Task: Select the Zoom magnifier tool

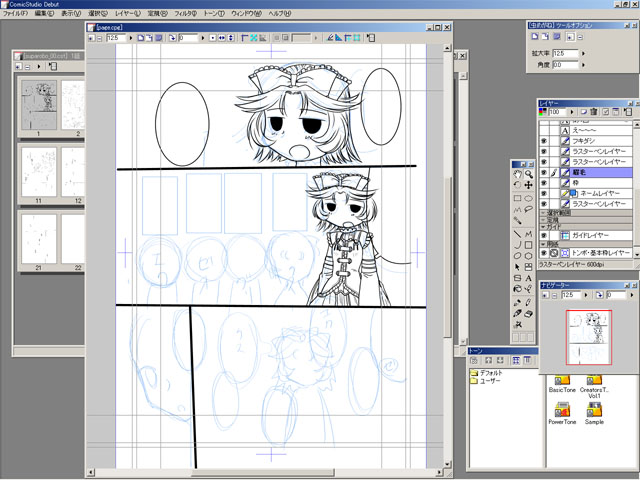Action: click(x=529, y=174)
